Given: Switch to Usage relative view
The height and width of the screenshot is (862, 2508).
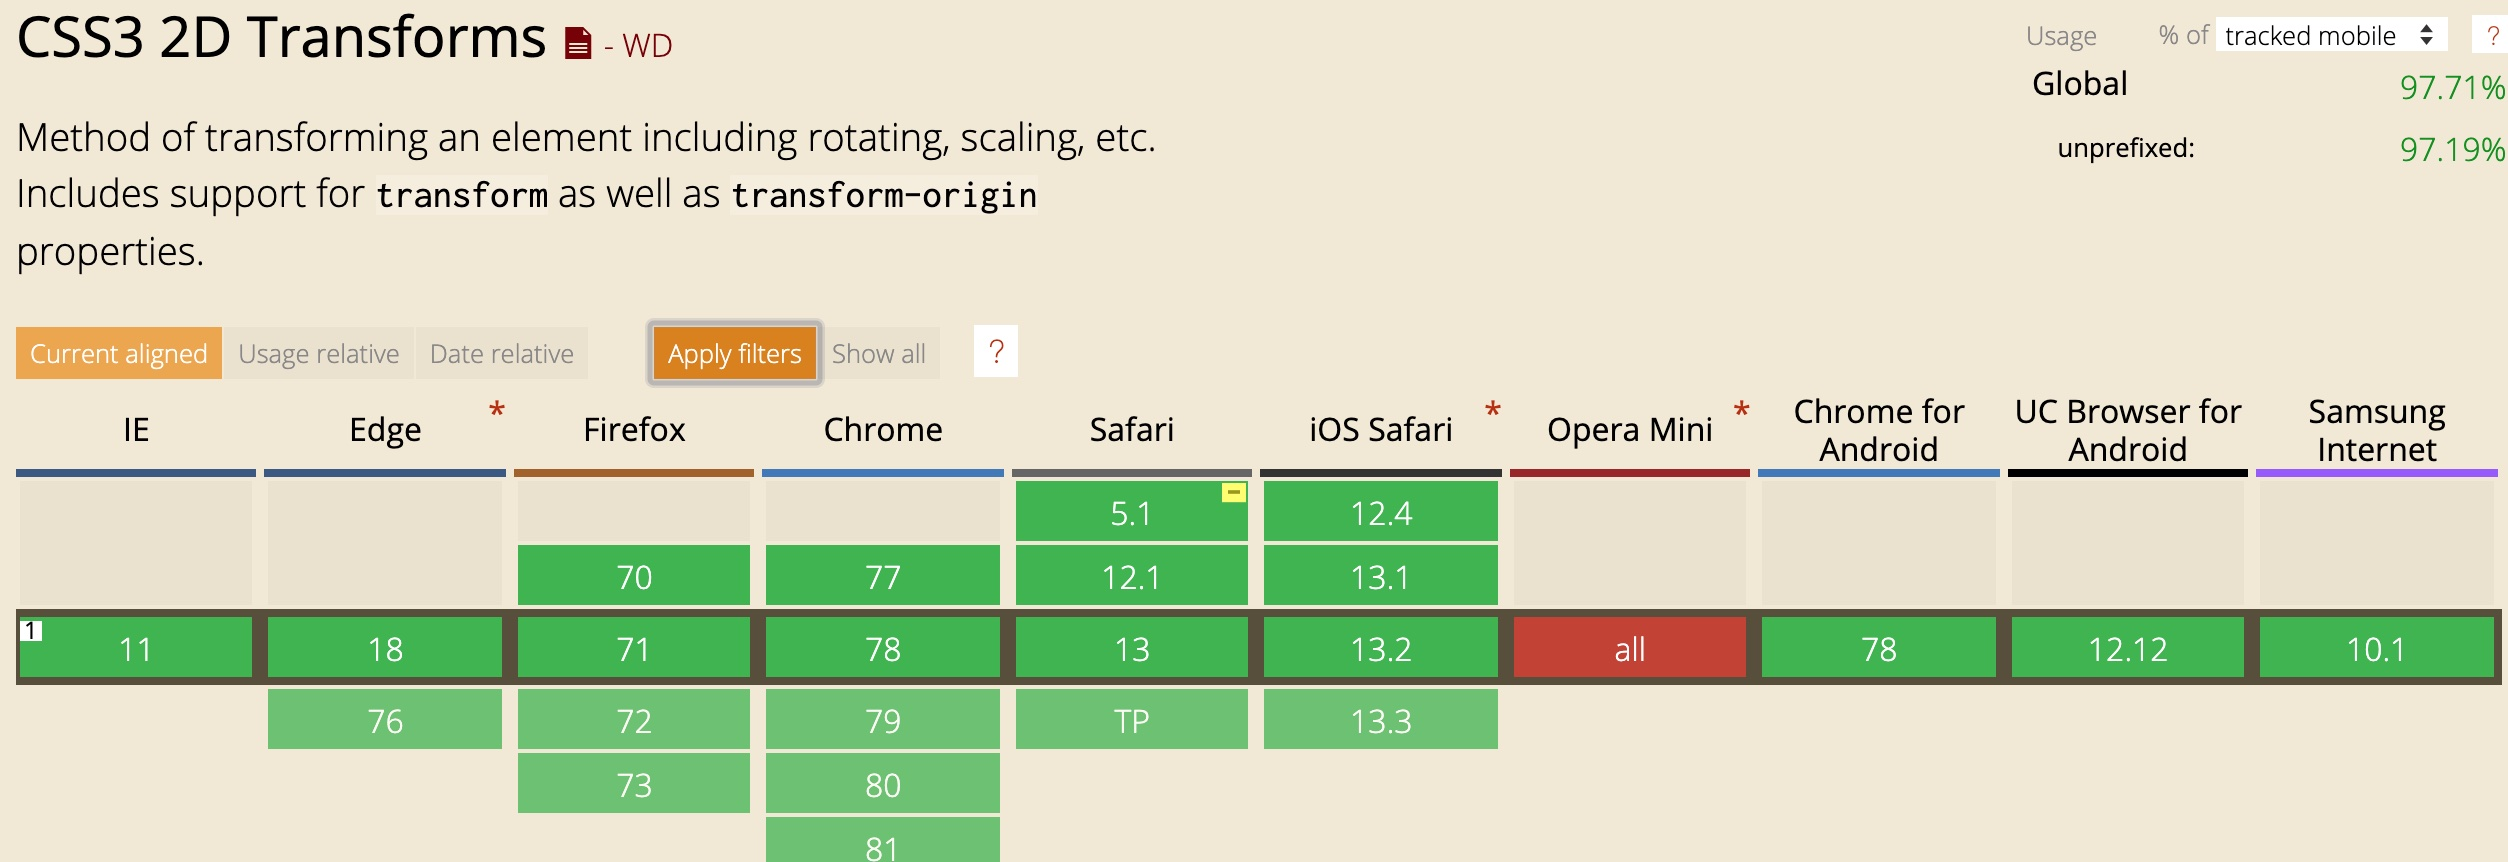Looking at the screenshot, I should coord(318,353).
